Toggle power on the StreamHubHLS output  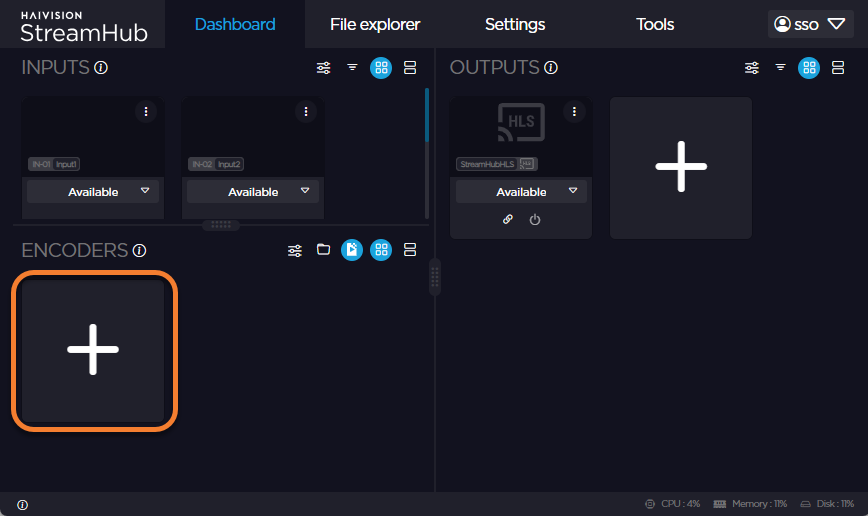tap(535, 220)
